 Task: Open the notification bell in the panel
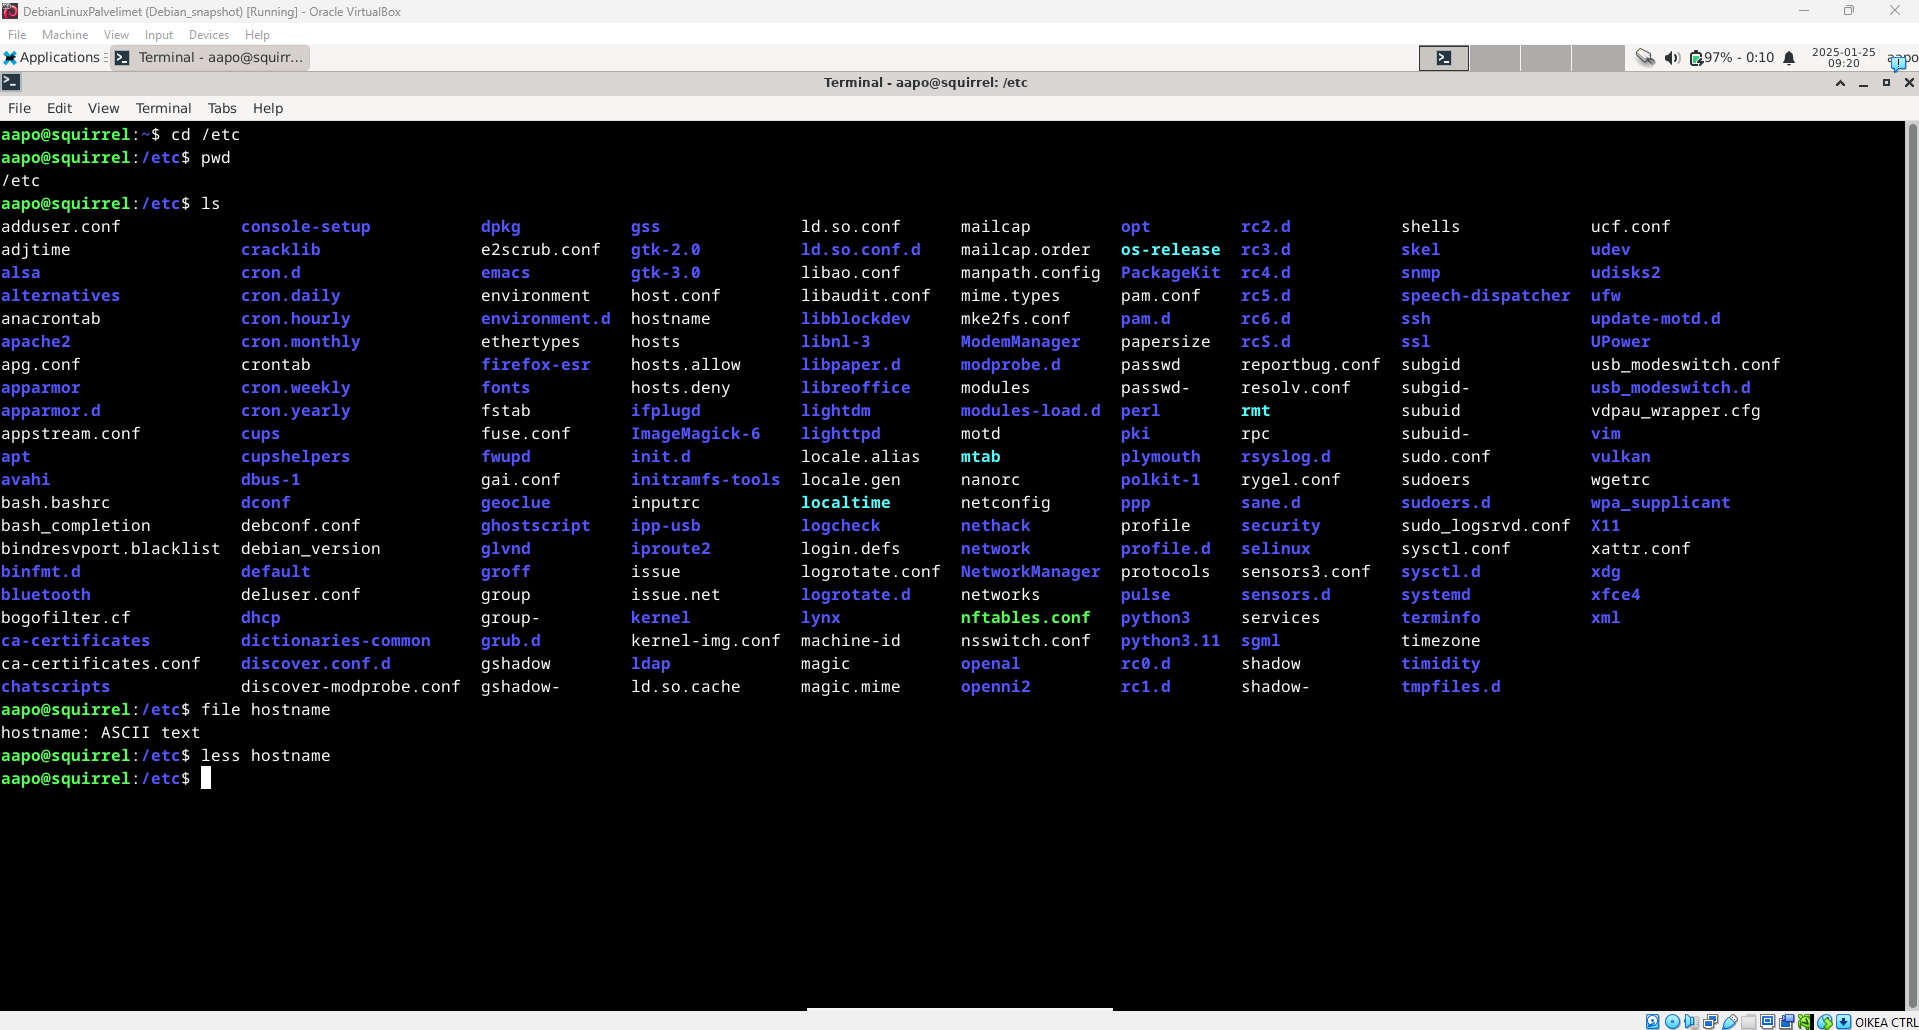[x=1789, y=58]
